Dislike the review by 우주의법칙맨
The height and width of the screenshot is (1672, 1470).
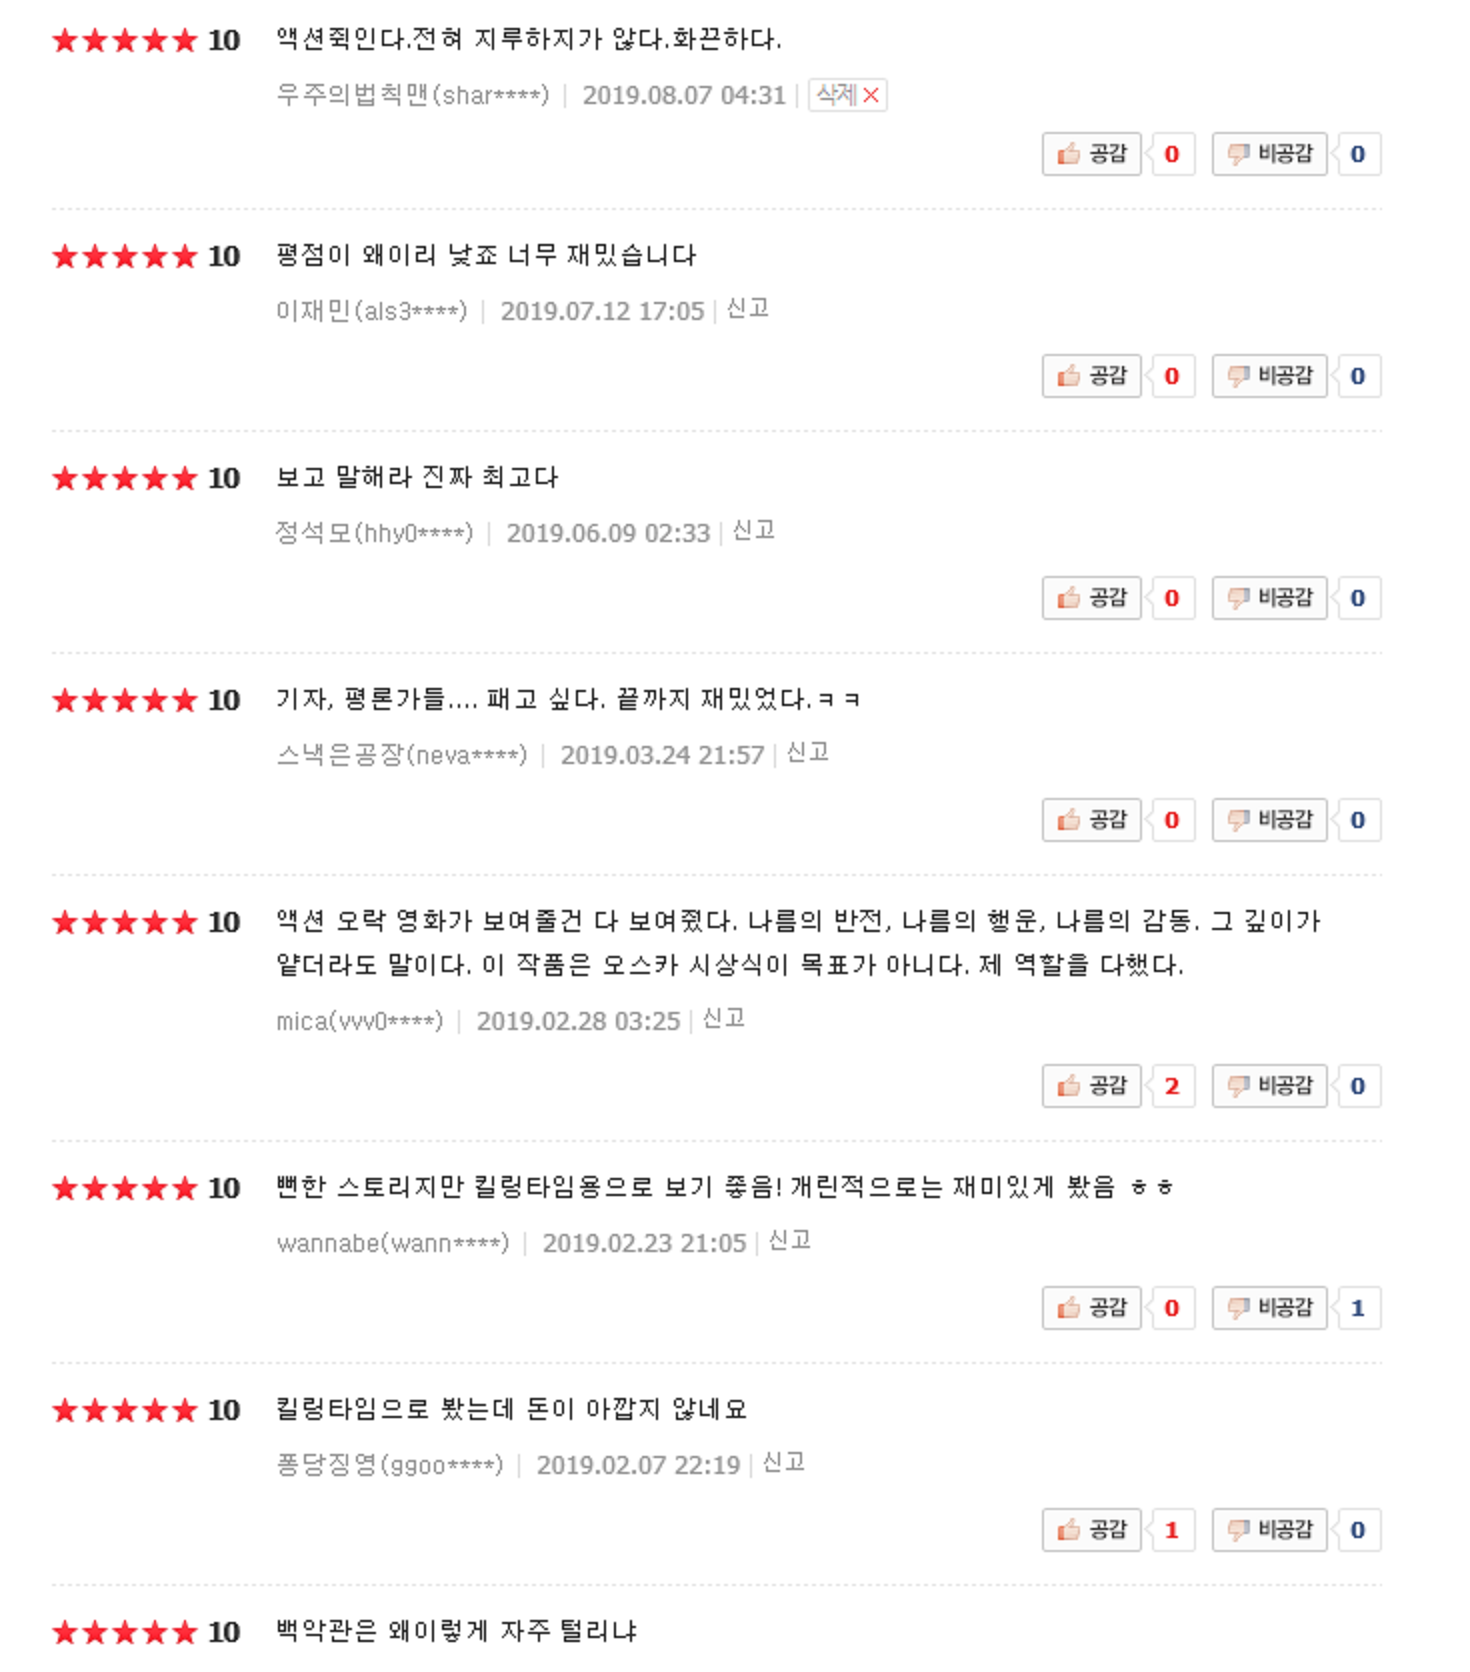tap(1269, 154)
